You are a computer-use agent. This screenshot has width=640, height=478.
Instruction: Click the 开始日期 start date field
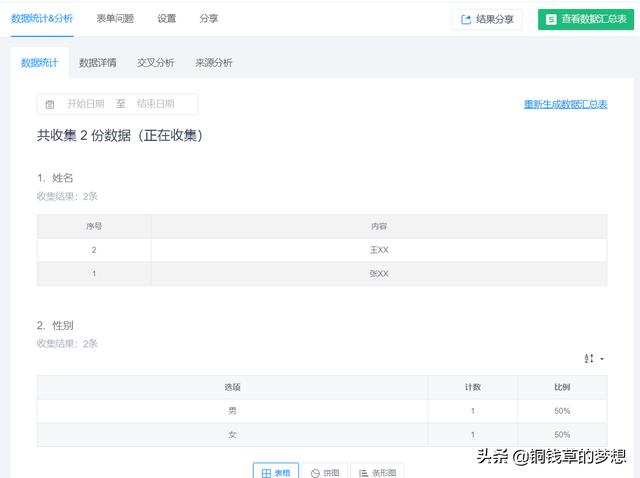pyautogui.click(x=85, y=104)
